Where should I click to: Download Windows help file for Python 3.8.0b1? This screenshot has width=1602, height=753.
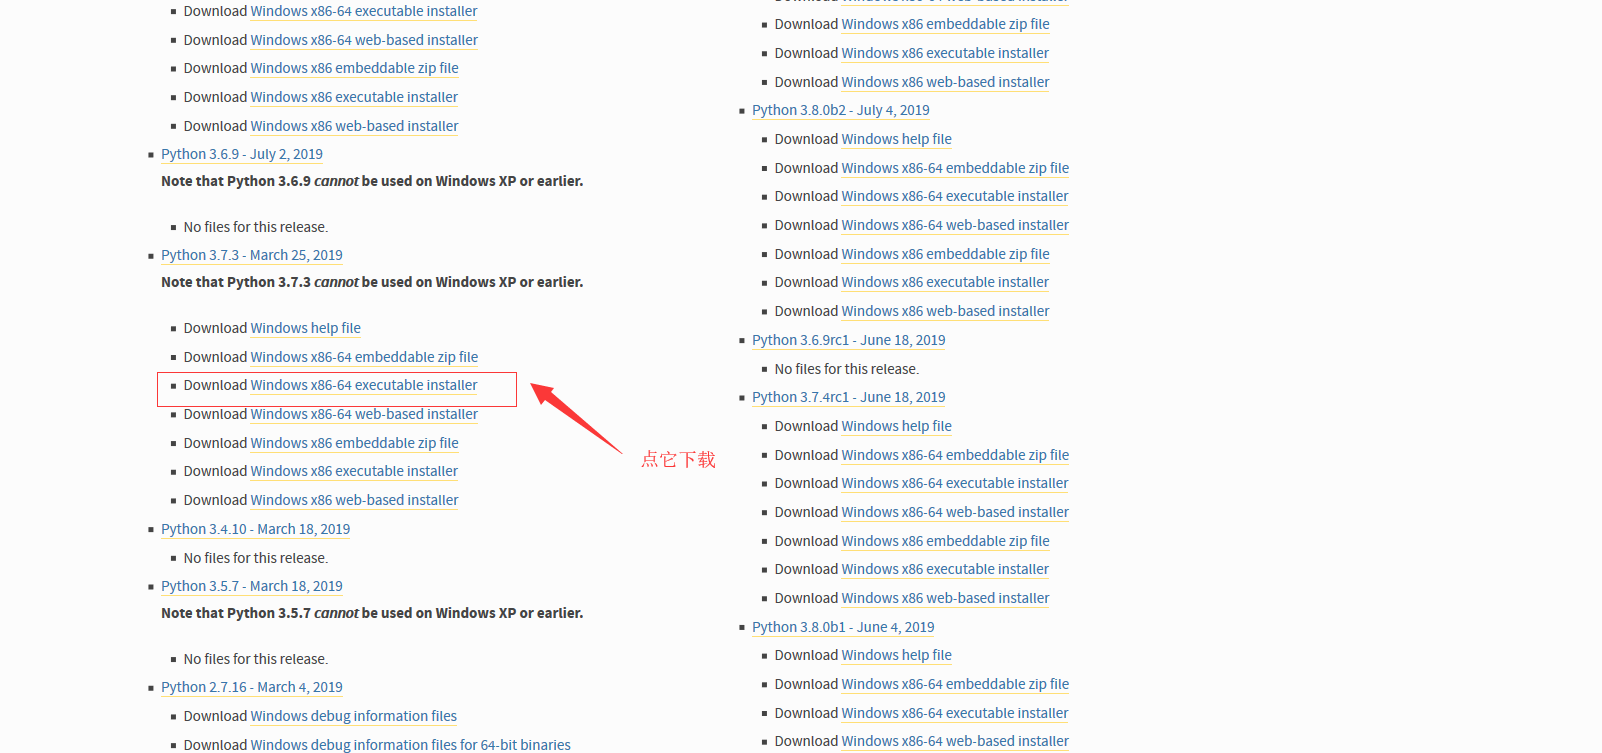pos(896,655)
